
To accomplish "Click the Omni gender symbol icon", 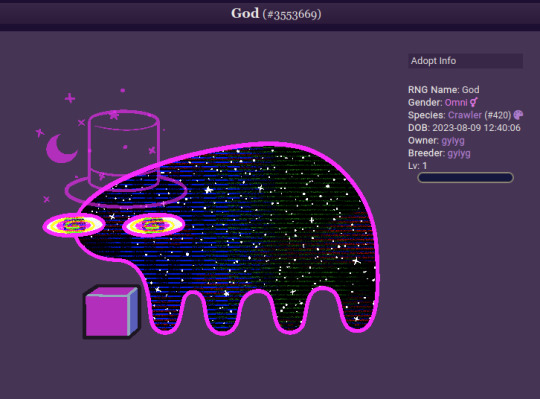I will 474,102.
